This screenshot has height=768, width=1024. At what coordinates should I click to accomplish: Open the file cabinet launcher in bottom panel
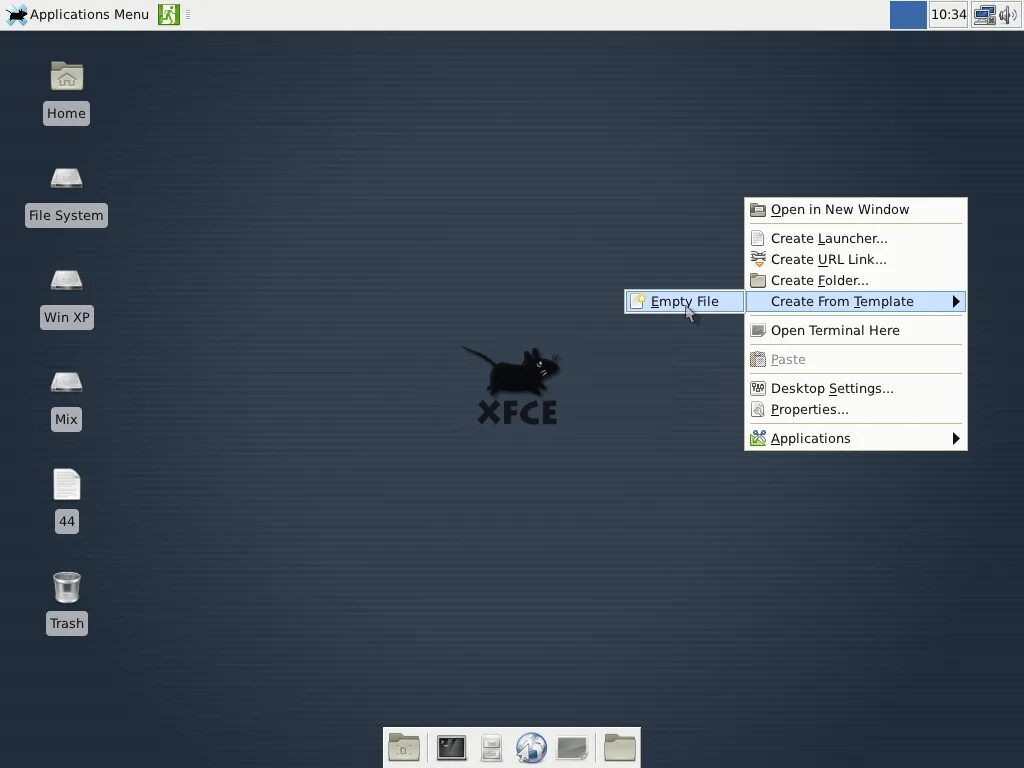[x=491, y=748]
